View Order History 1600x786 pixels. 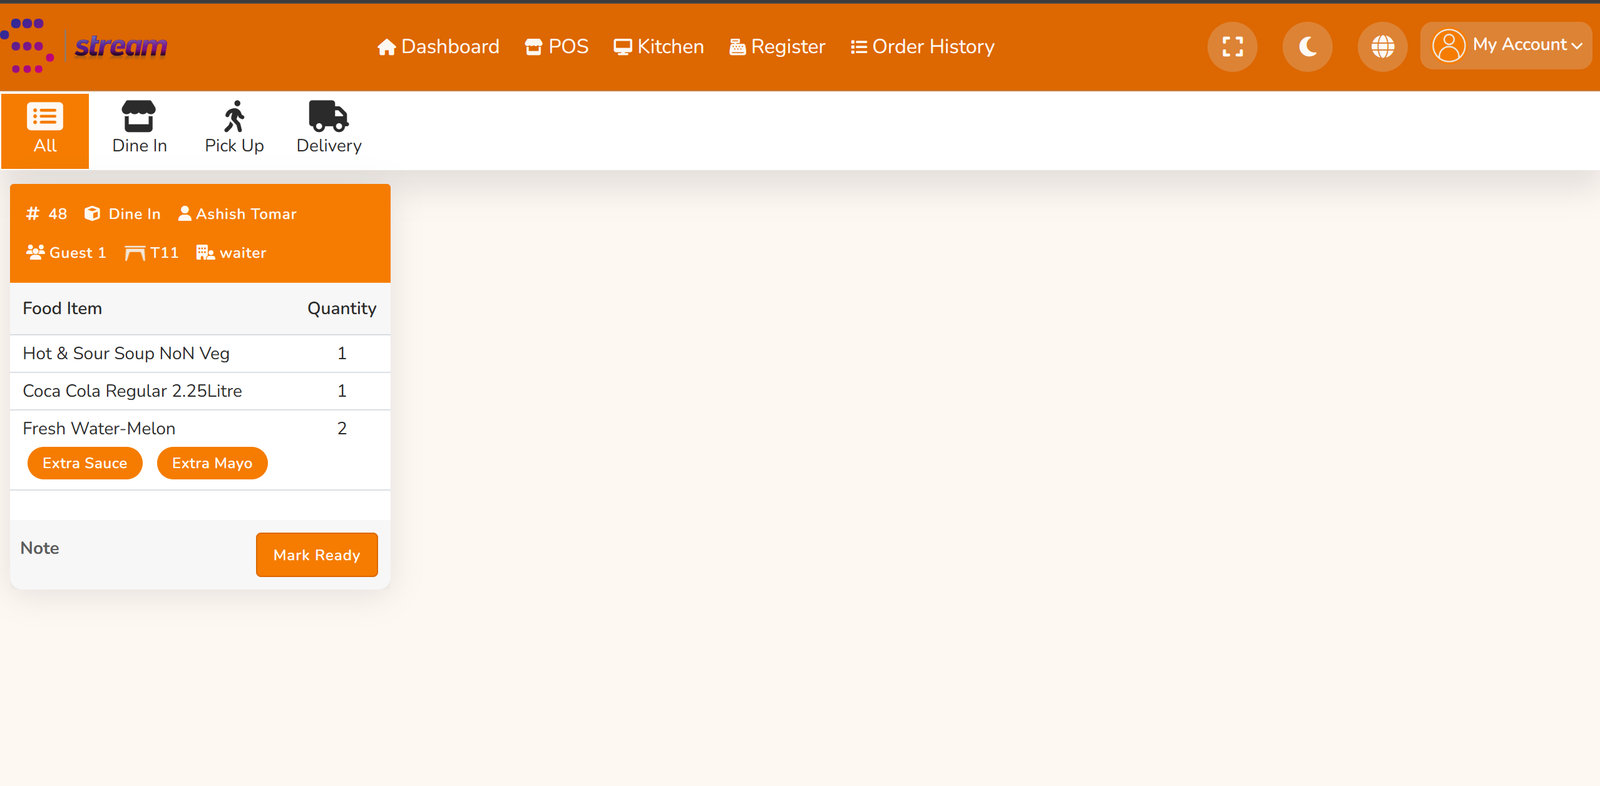click(x=922, y=47)
